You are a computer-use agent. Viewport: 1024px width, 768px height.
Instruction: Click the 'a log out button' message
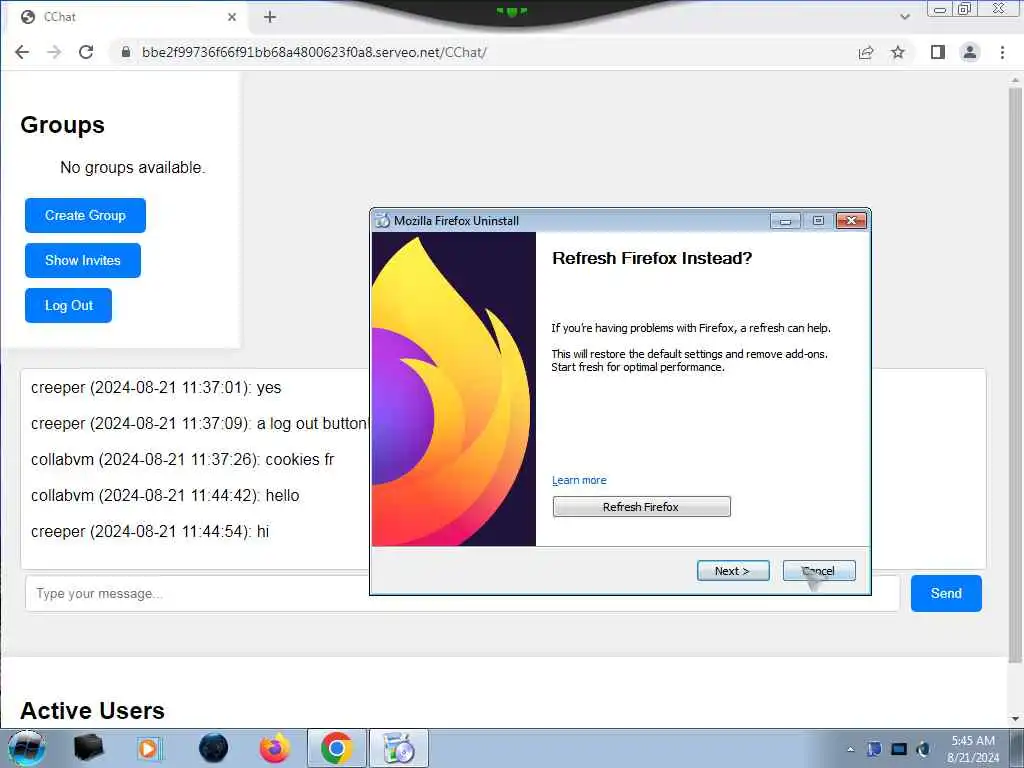pos(200,424)
